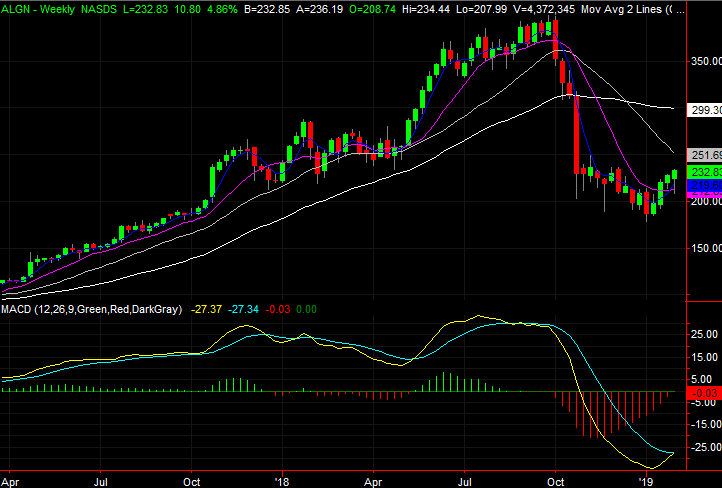The width and height of the screenshot is (722, 488).
Task: Select the NASDS exchange label in header
Action: (99, 9)
